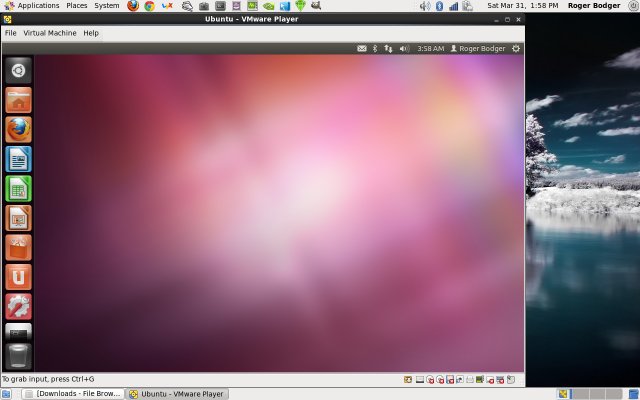The height and width of the screenshot is (400, 640).
Task: Click host show desktop button
Action: (6, 394)
